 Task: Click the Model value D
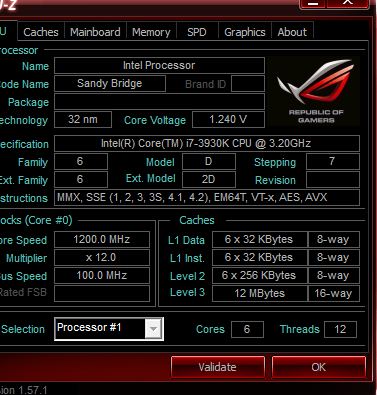click(209, 162)
